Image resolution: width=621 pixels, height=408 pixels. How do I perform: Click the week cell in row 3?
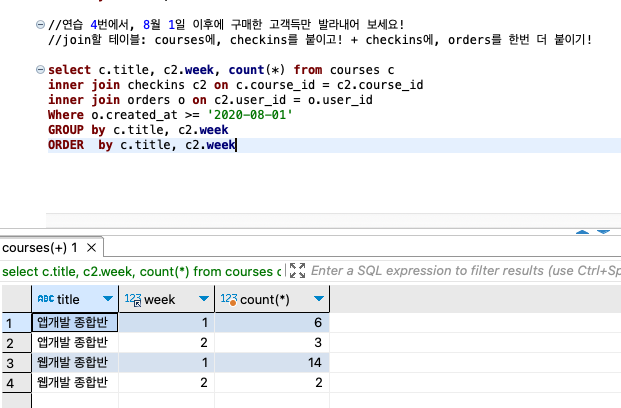point(167,362)
